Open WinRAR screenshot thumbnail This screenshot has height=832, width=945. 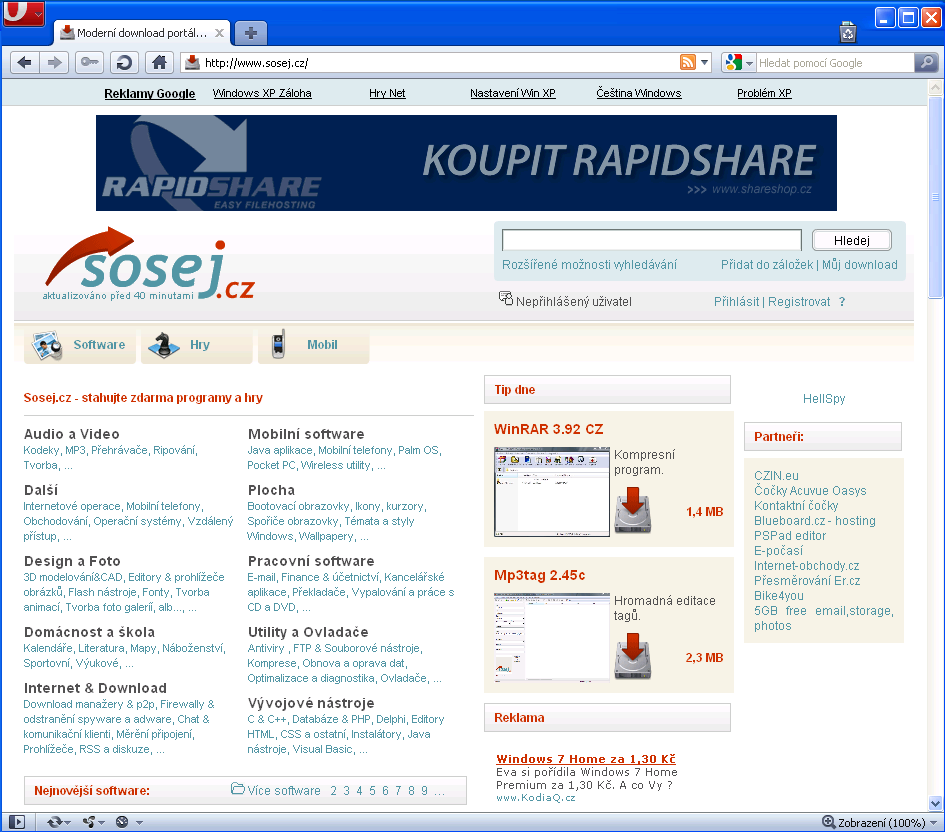pyautogui.click(x=551, y=492)
